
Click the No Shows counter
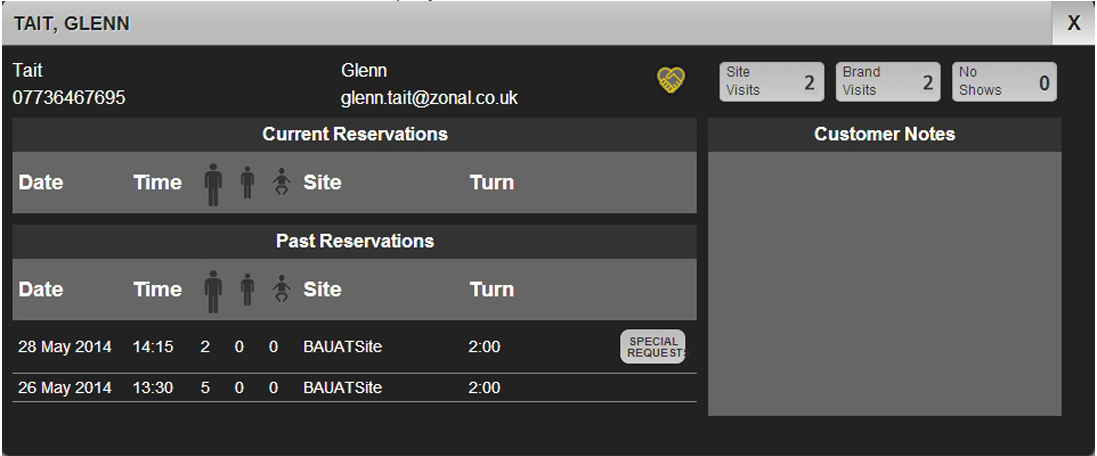(x=1004, y=82)
